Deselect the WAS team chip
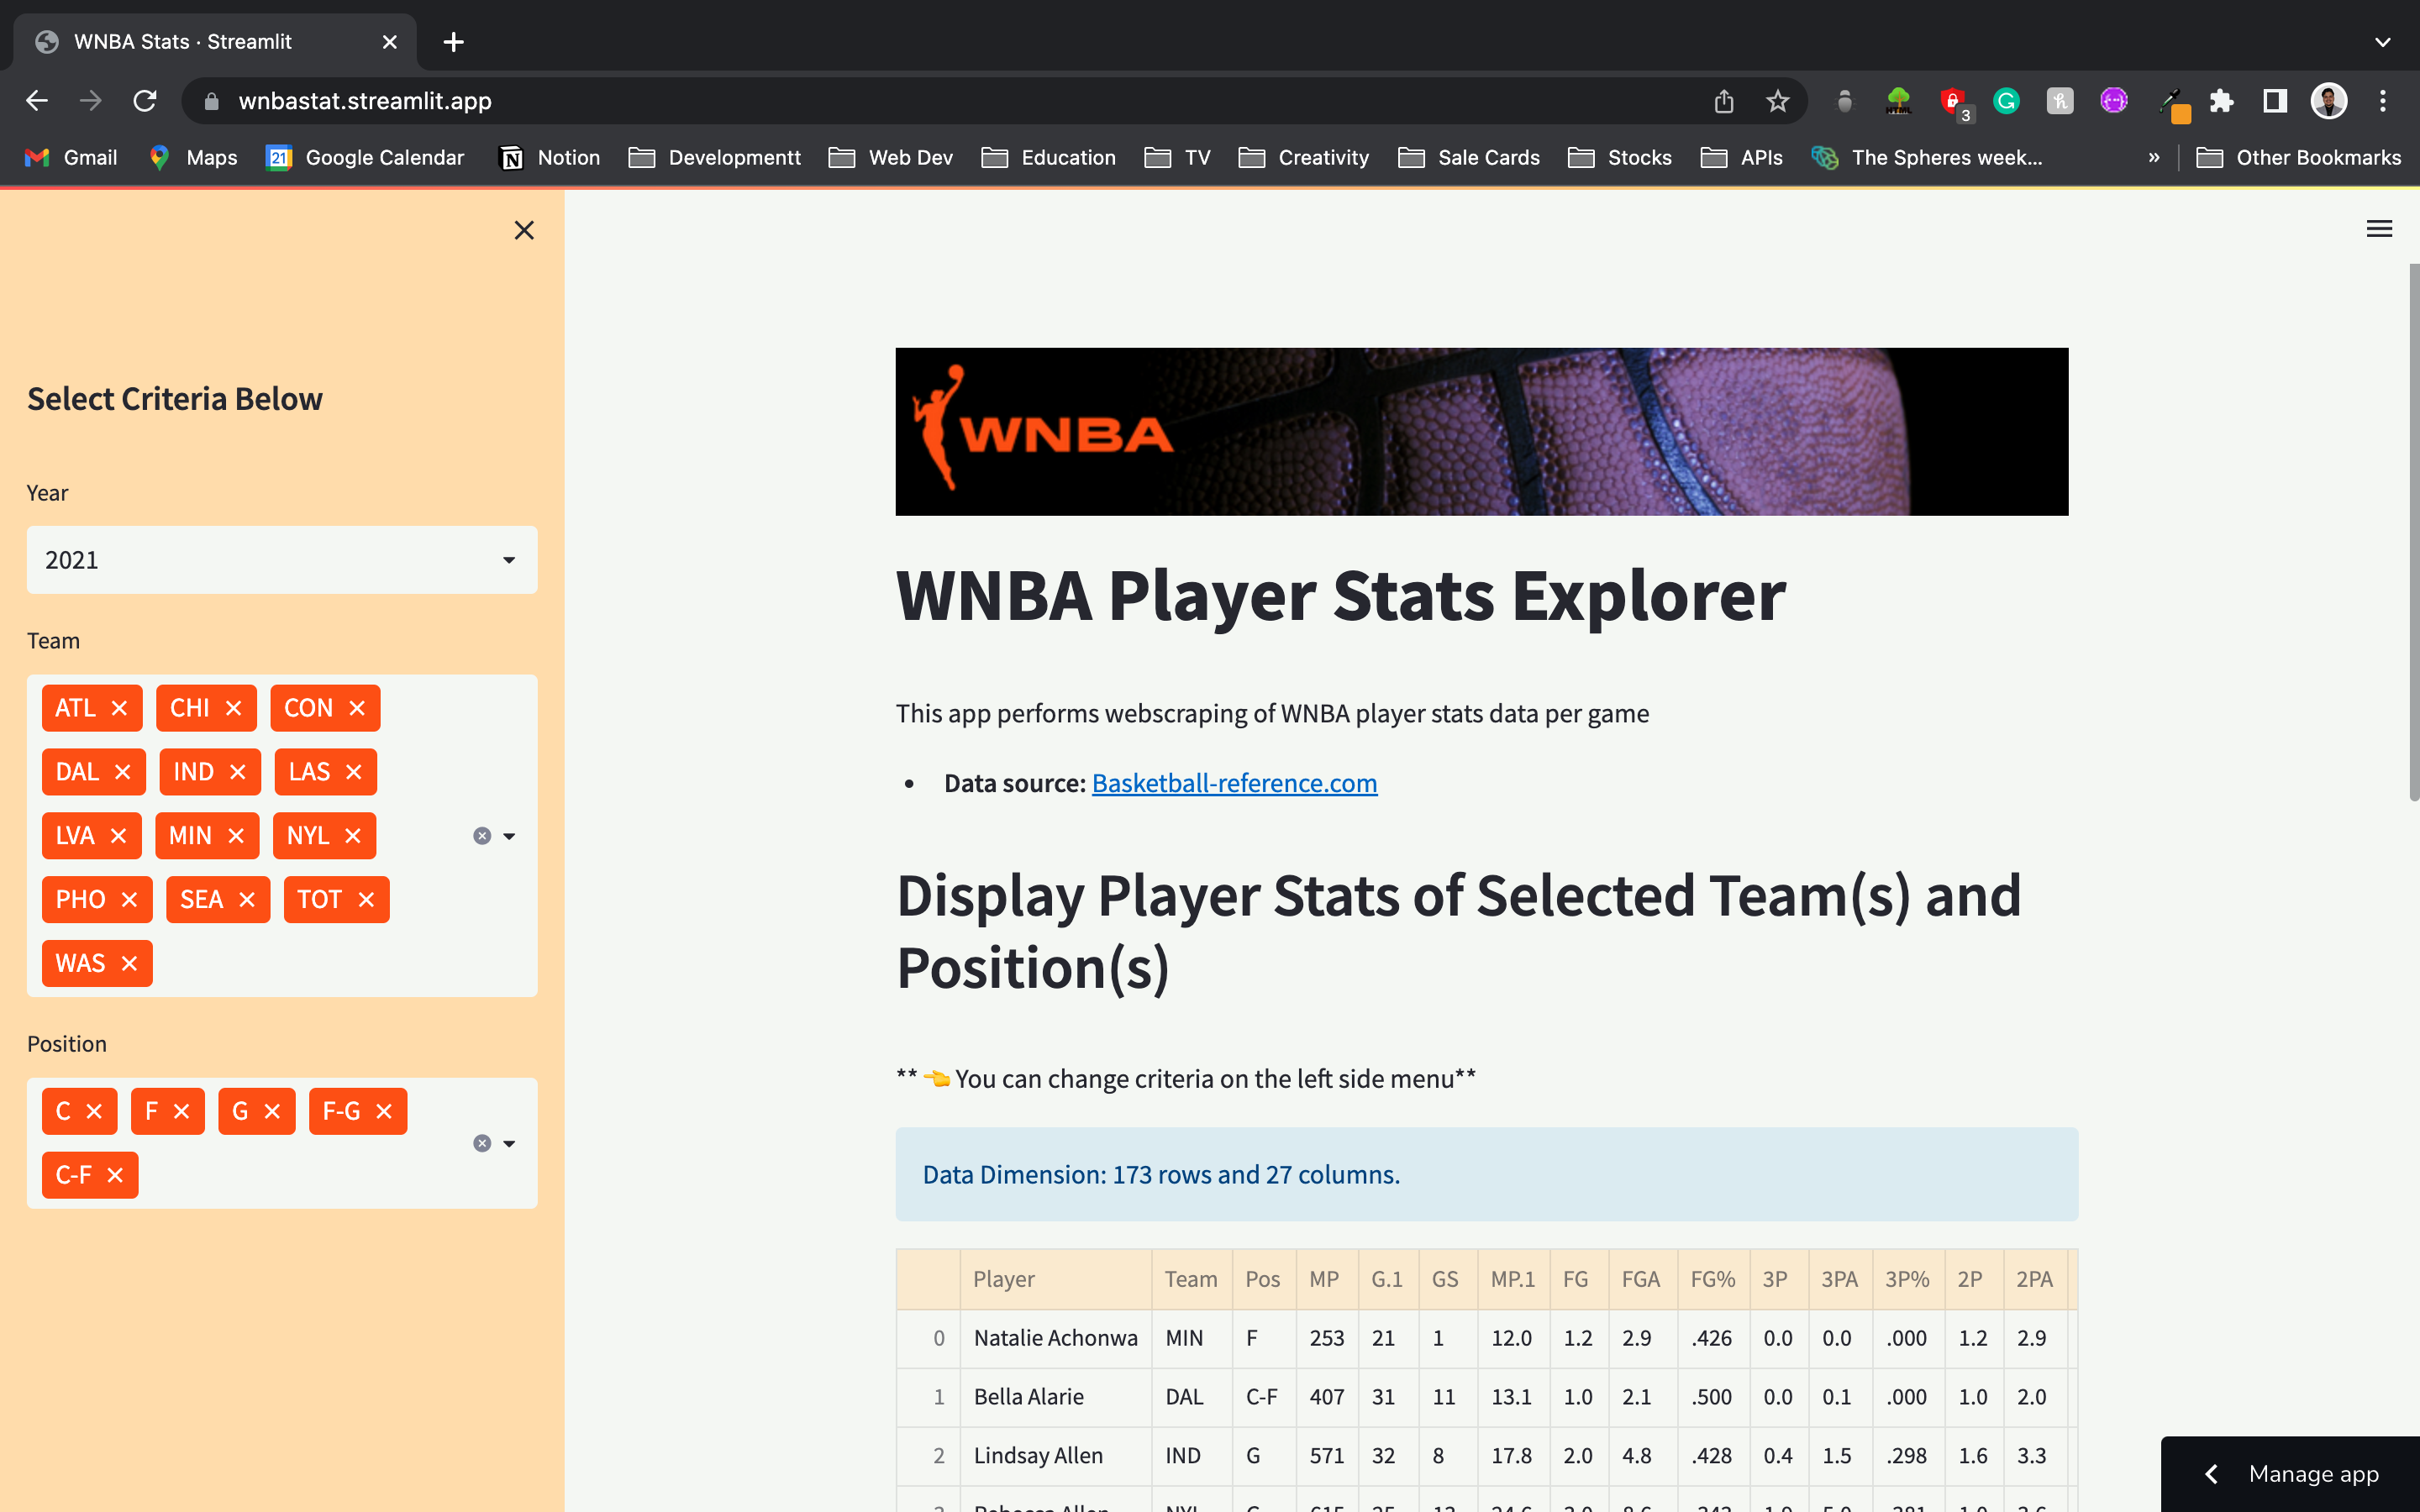The image size is (2420, 1512). click(129, 964)
